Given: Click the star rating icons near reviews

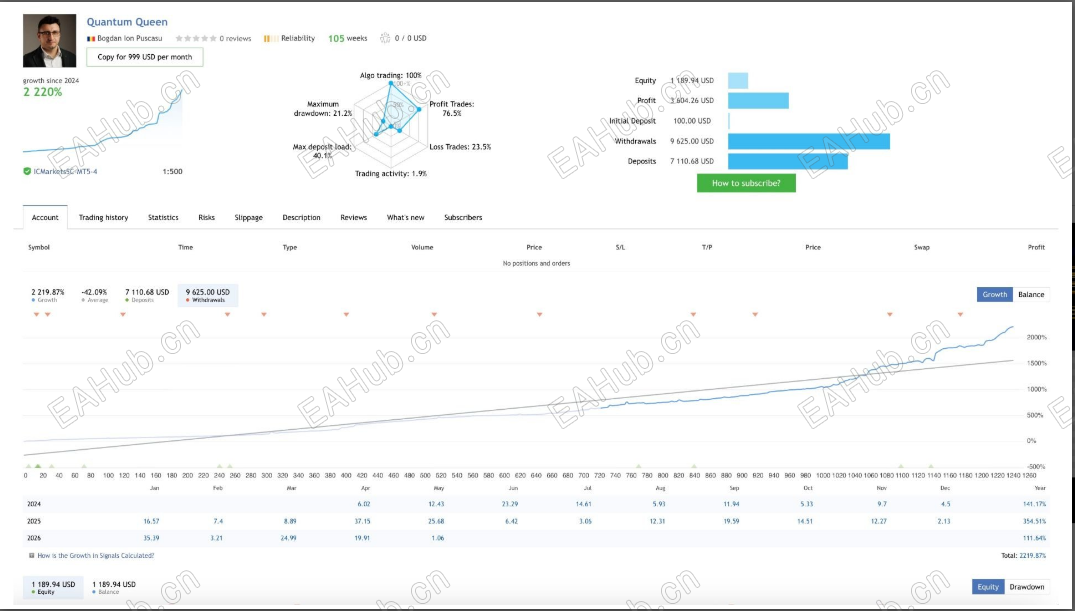Looking at the screenshot, I should click(196, 38).
